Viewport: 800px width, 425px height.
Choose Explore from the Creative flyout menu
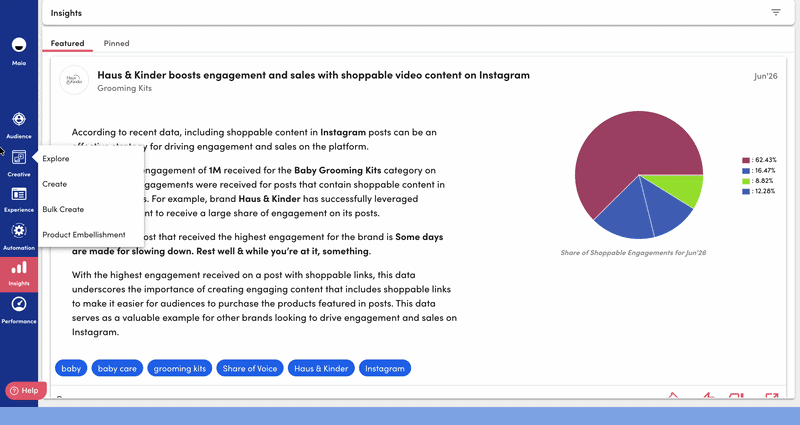pos(56,159)
